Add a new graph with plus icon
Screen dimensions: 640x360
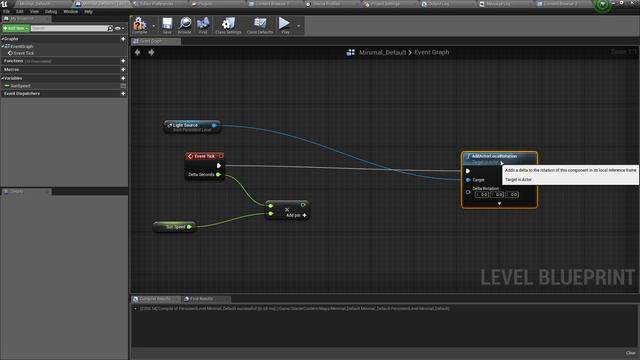123,39
